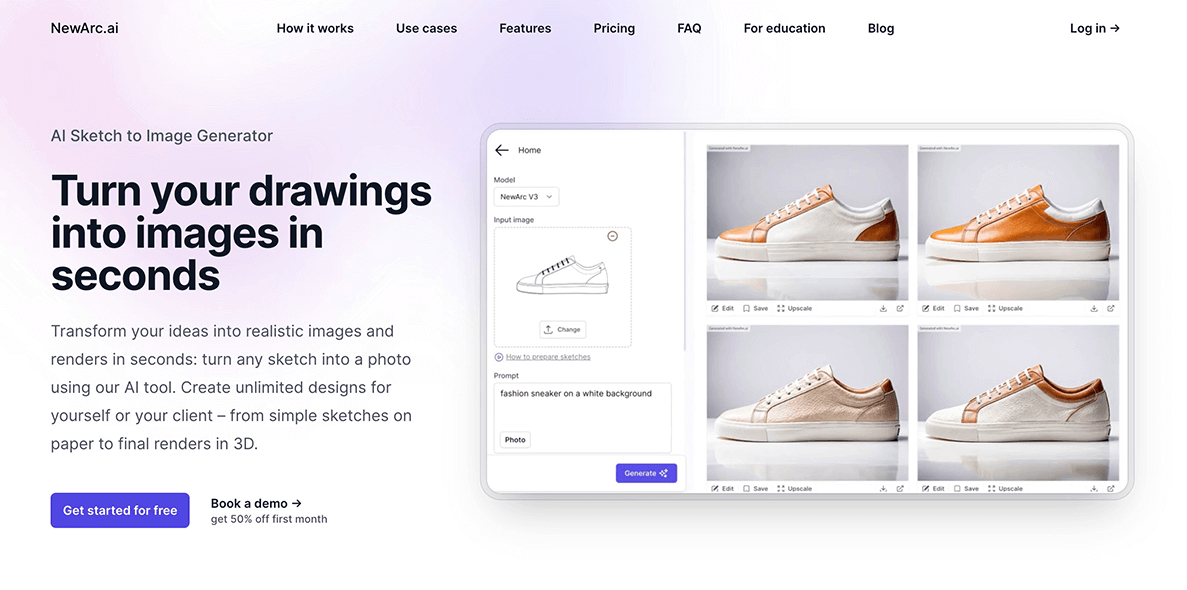
Task: Click Save bookmark under the top-left sneaker
Action: [x=755, y=308]
